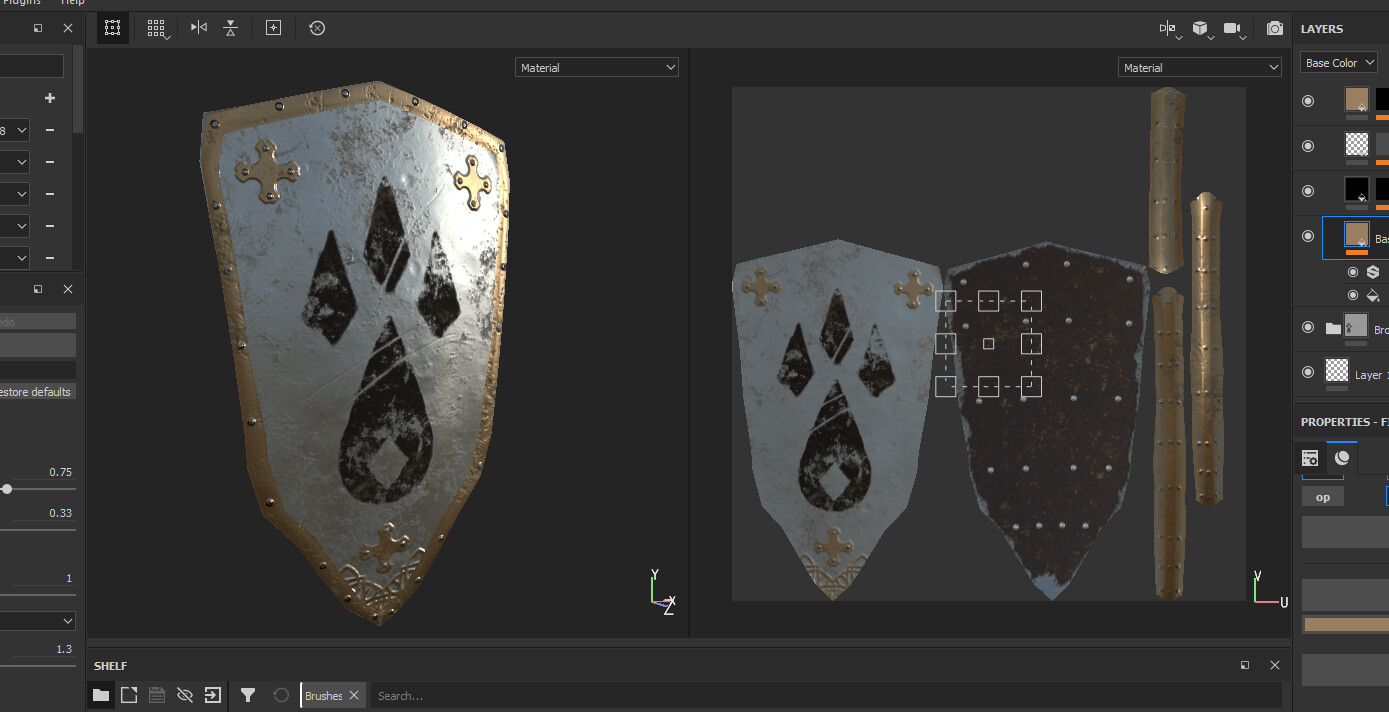Screen dimensions: 1389x712
Task: Hide the bottom Layer 1 row
Action: pos(1308,372)
